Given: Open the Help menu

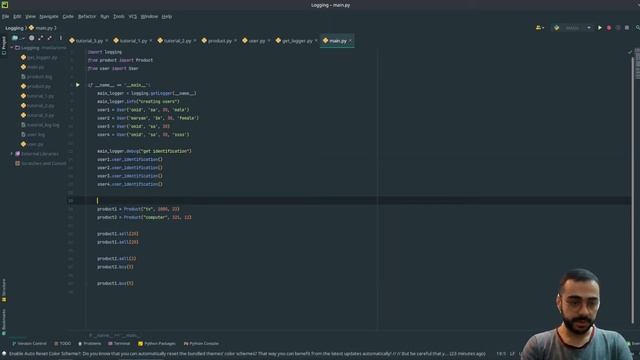Looking at the screenshot, I should pos(167,16).
